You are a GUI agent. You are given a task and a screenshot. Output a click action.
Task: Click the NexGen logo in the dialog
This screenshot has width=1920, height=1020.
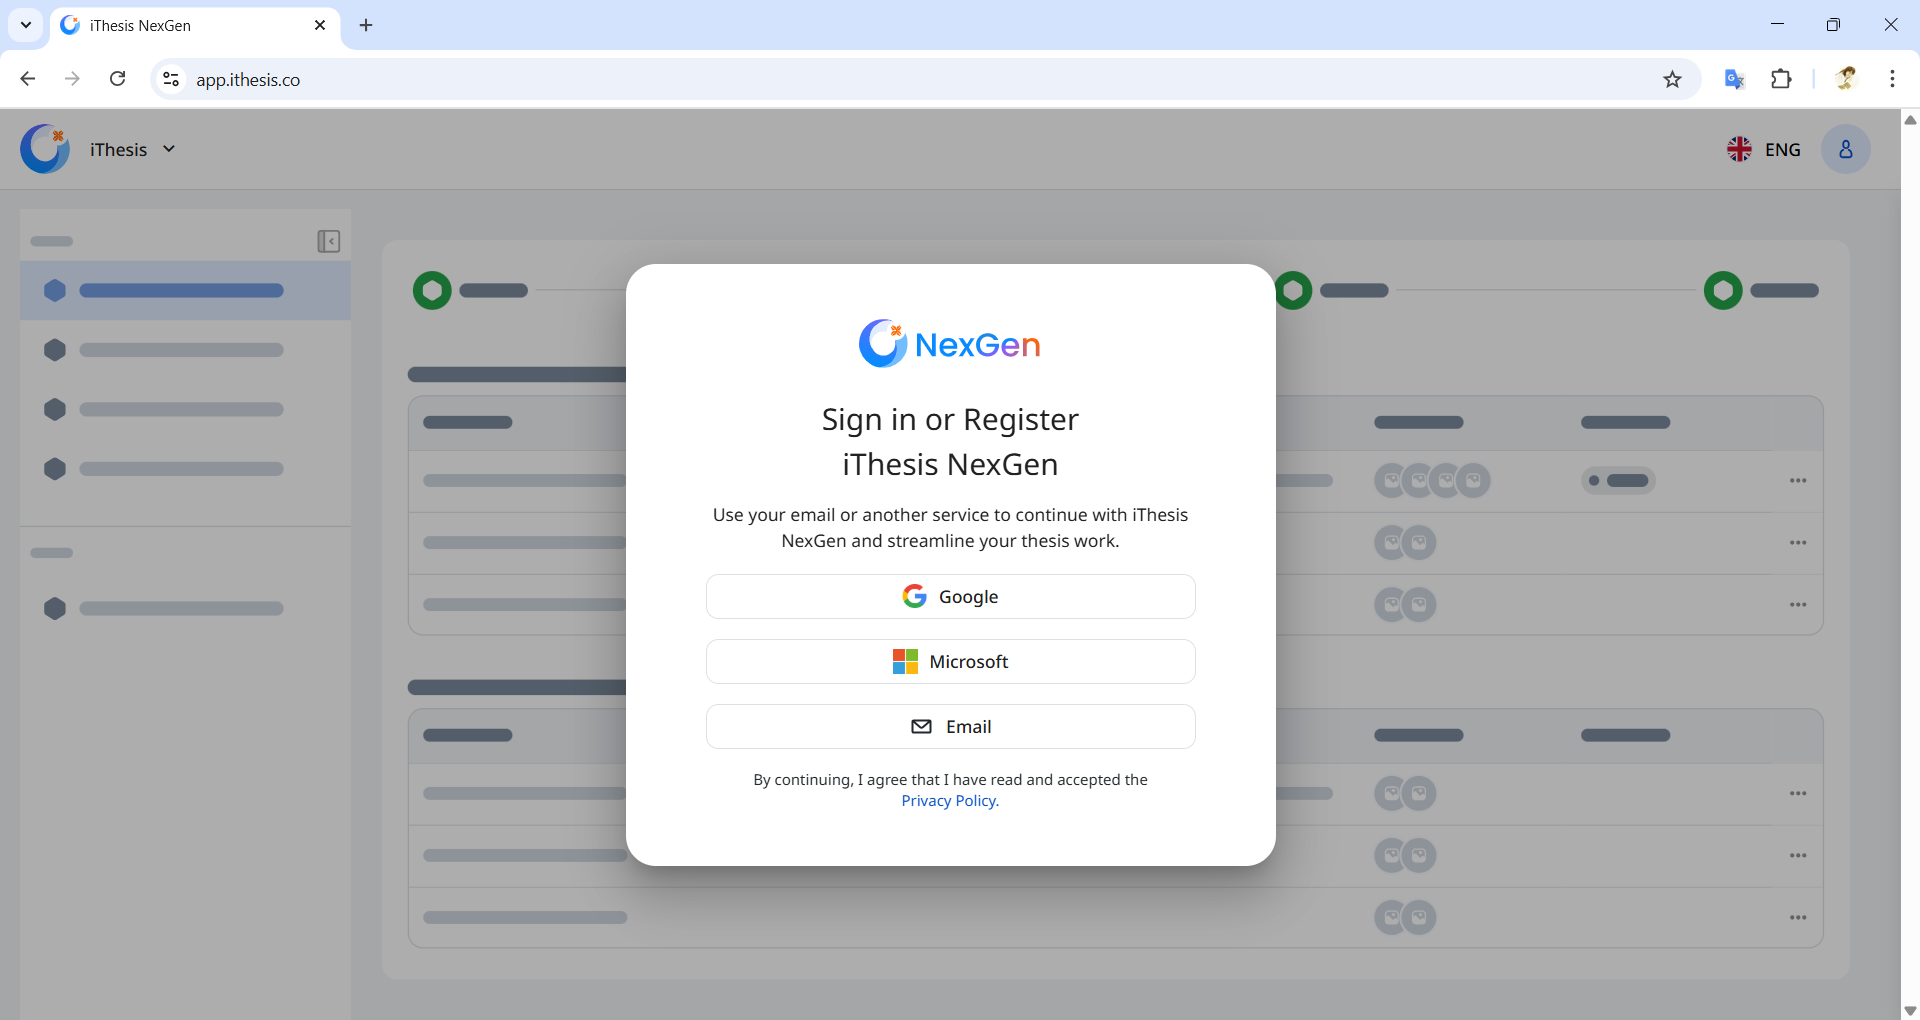tap(950, 344)
